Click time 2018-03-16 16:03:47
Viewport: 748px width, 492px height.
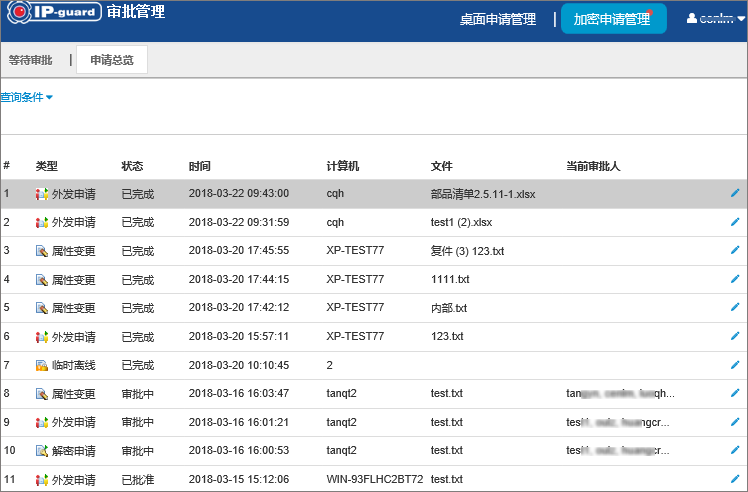point(239,393)
